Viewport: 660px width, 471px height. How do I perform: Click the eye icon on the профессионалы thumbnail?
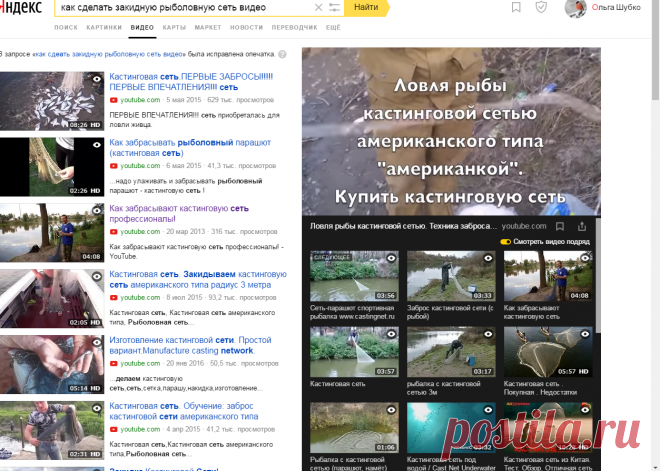[97, 210]
